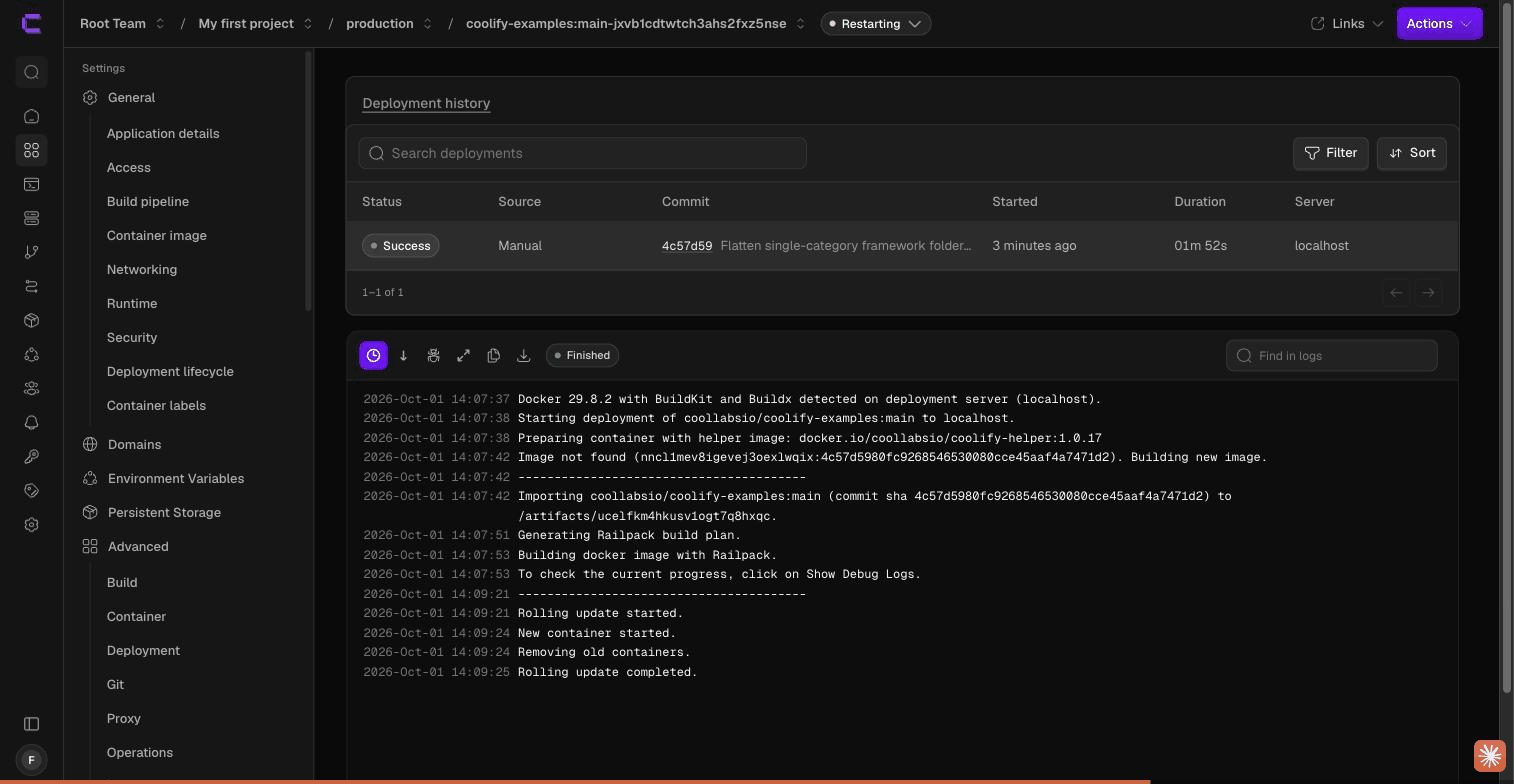1514x784 pixels.
Task: Toggle debug logs with the bug icon
Action: 433,356
